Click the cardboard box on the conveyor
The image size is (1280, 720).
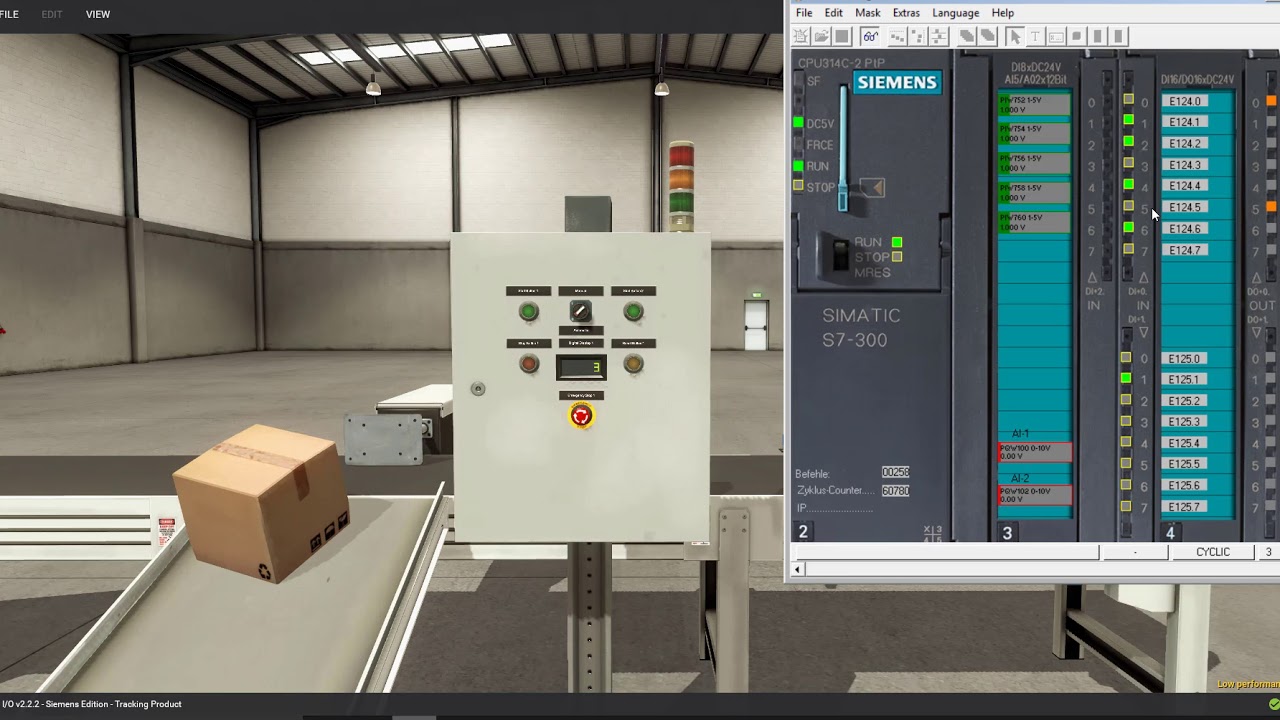pos(261,503)
